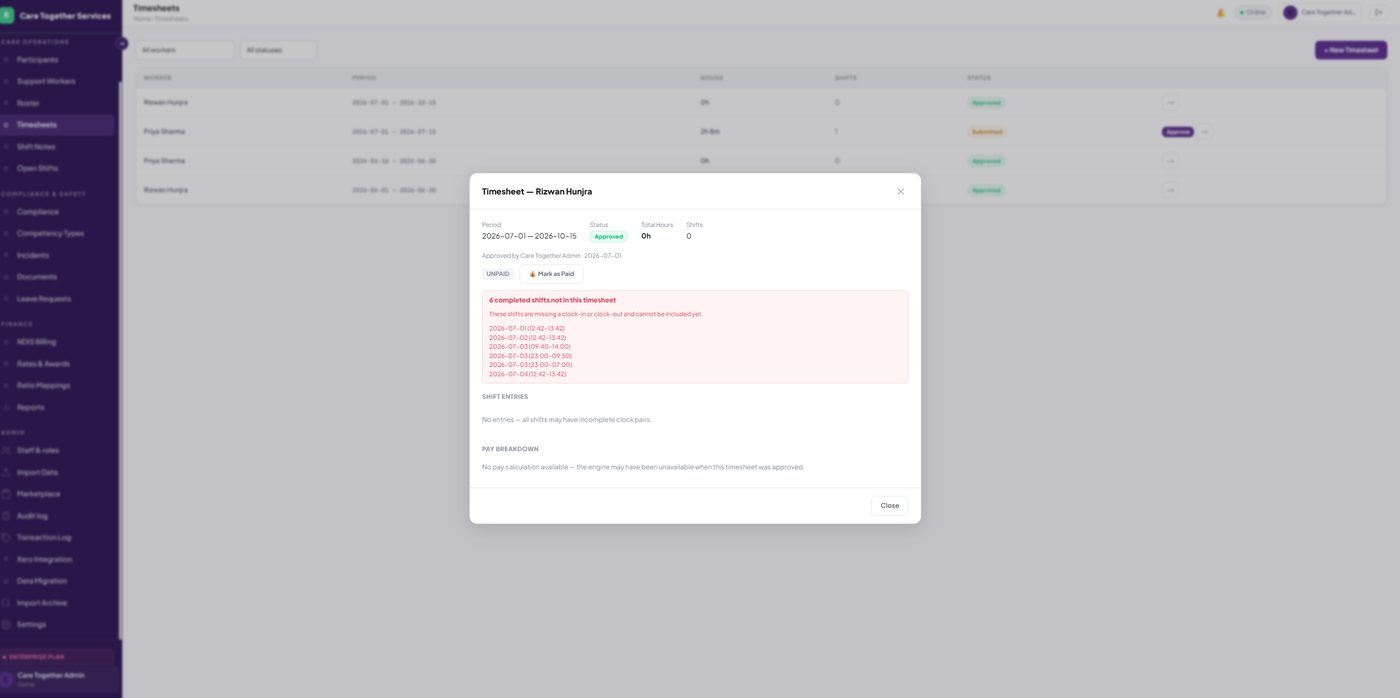The height and width of the screenshot is (698, 1400).
Task: Open the Care Together Admin account menu in the header
Action: (x=1321, y=12)
